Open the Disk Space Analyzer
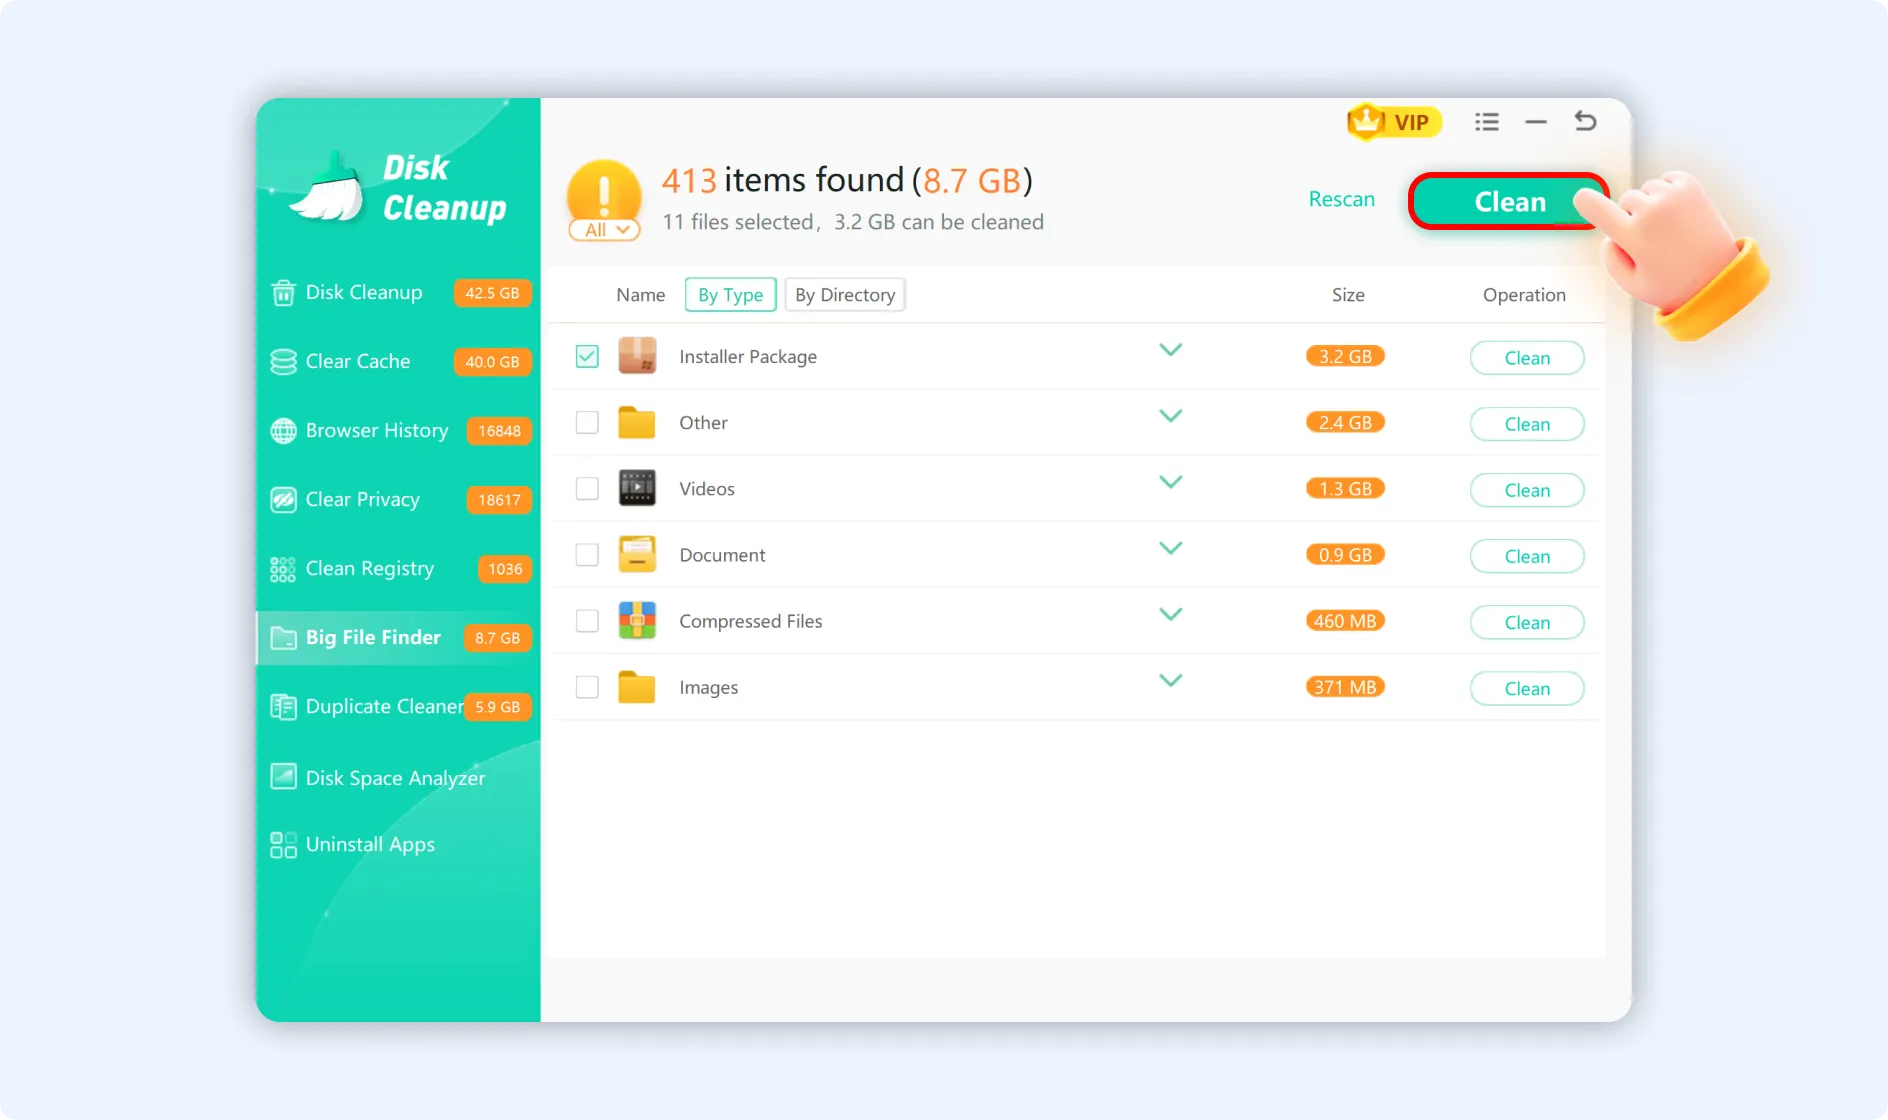The height and width of the screenshot is (1120, 1888). pyautogui.click(x=394, y=777)
